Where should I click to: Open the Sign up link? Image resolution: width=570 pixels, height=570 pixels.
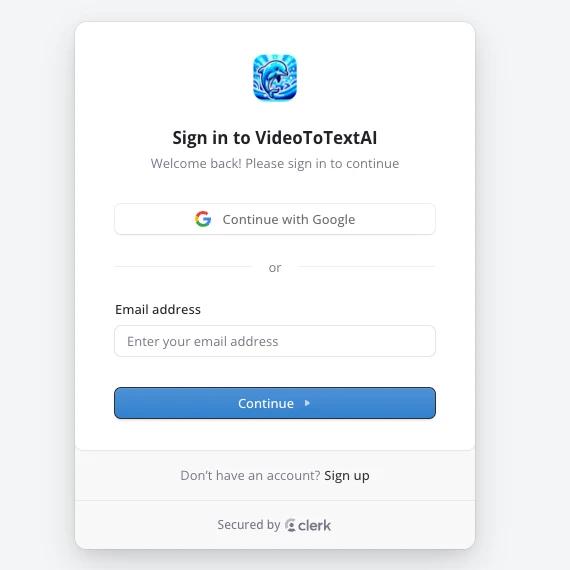pos(347,475)
